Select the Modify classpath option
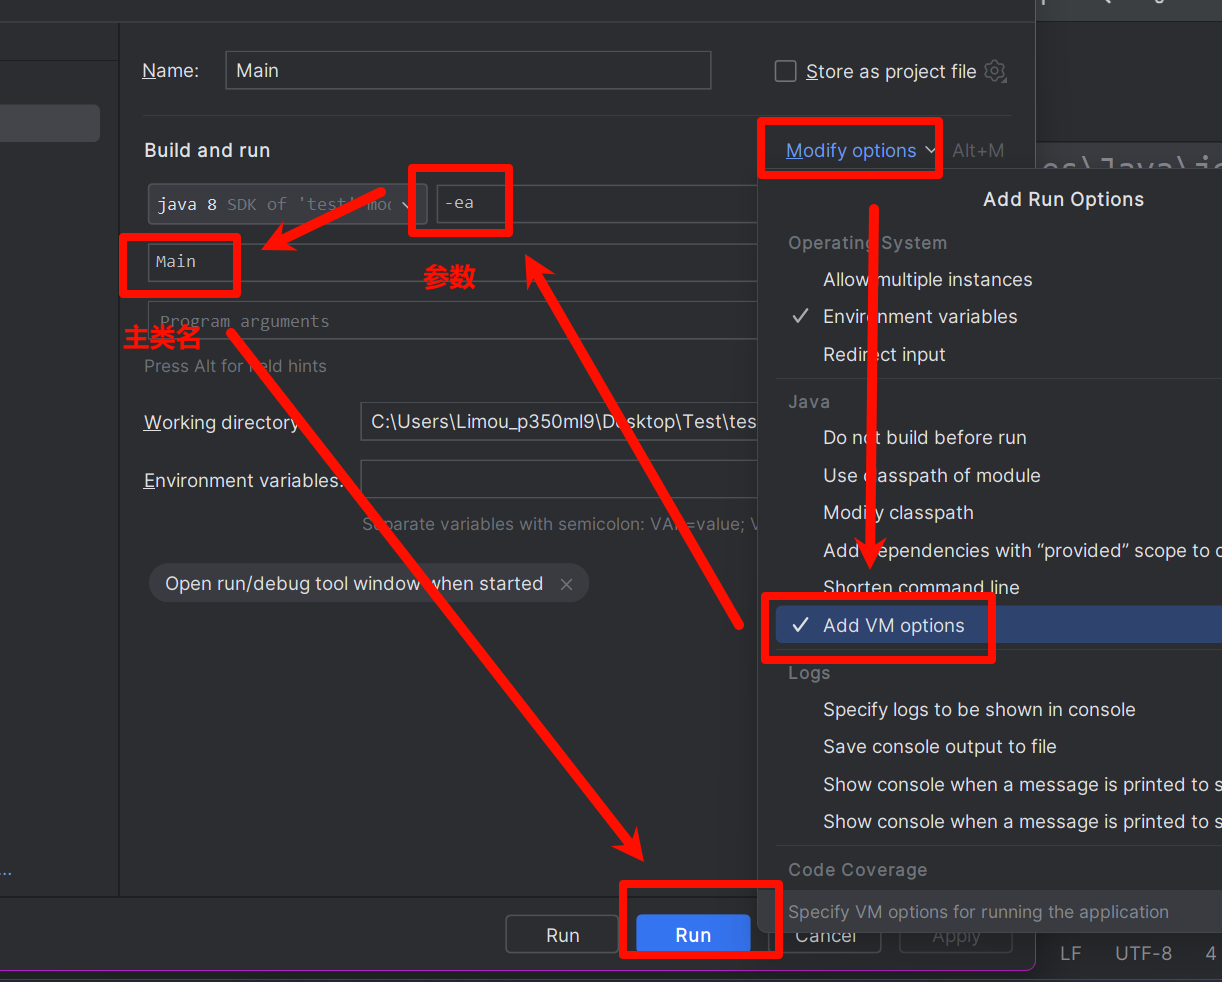 point(897,513)
